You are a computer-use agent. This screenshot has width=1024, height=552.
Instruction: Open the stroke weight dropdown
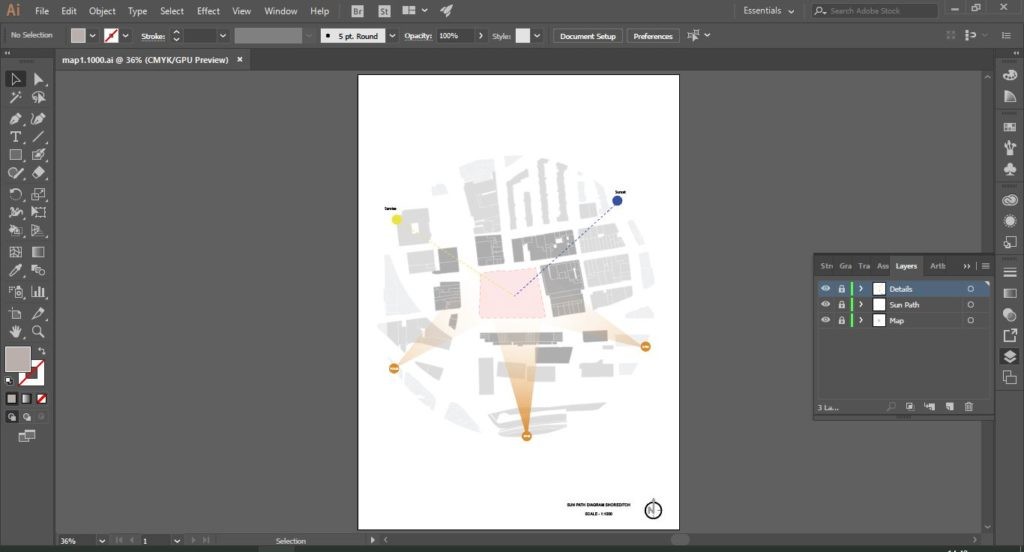click(x=223, y=36)
